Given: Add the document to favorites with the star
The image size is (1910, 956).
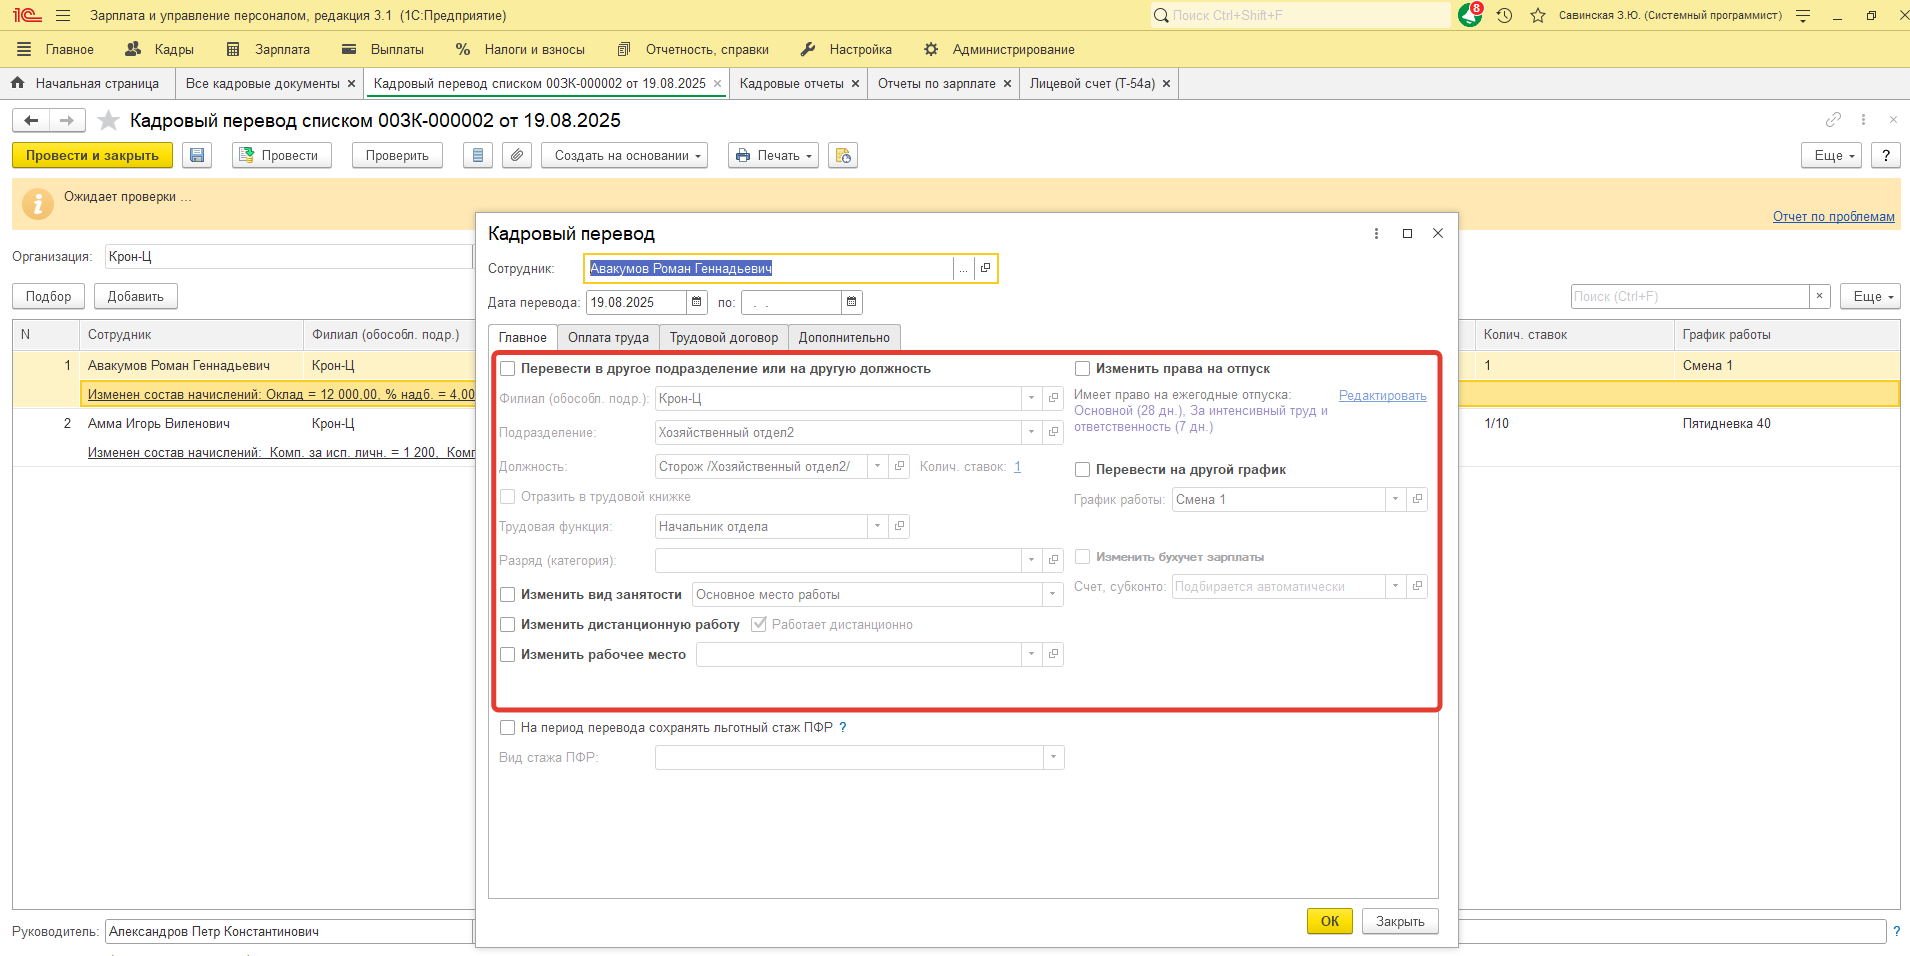Looking at the screenshot, I should click(x=109, y=121).
